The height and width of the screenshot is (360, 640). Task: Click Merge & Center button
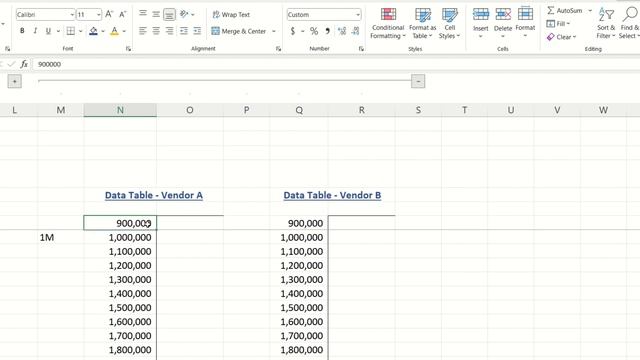[239, 31]
